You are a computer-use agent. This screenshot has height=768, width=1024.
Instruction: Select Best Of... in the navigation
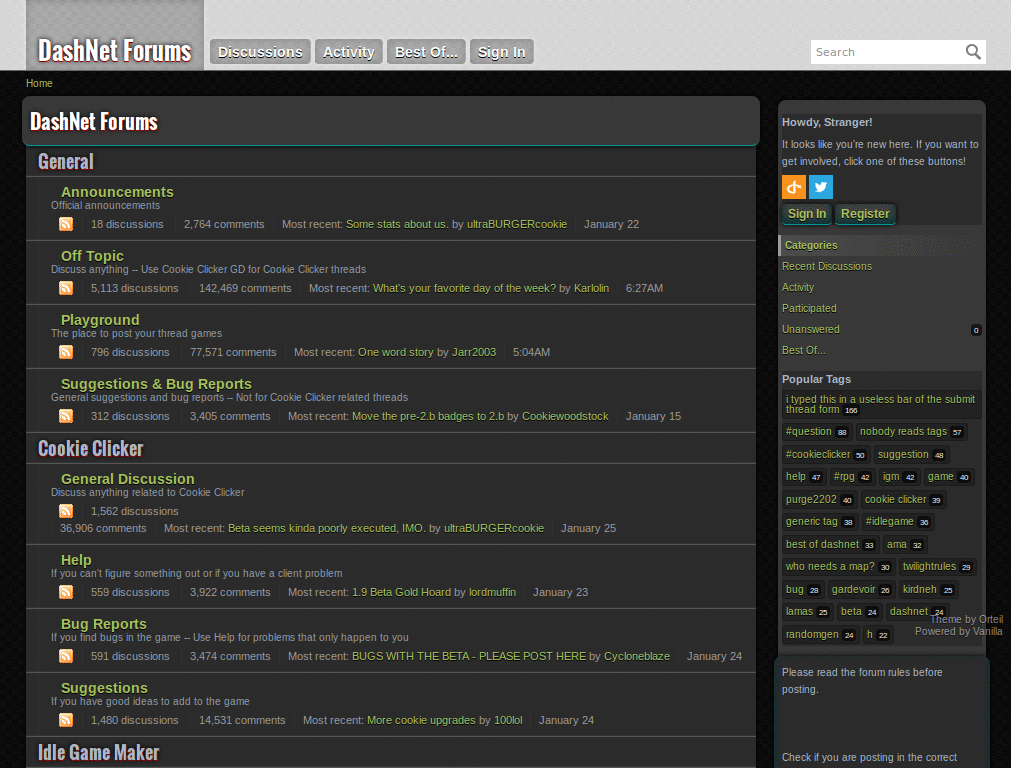tap(425, 51)
